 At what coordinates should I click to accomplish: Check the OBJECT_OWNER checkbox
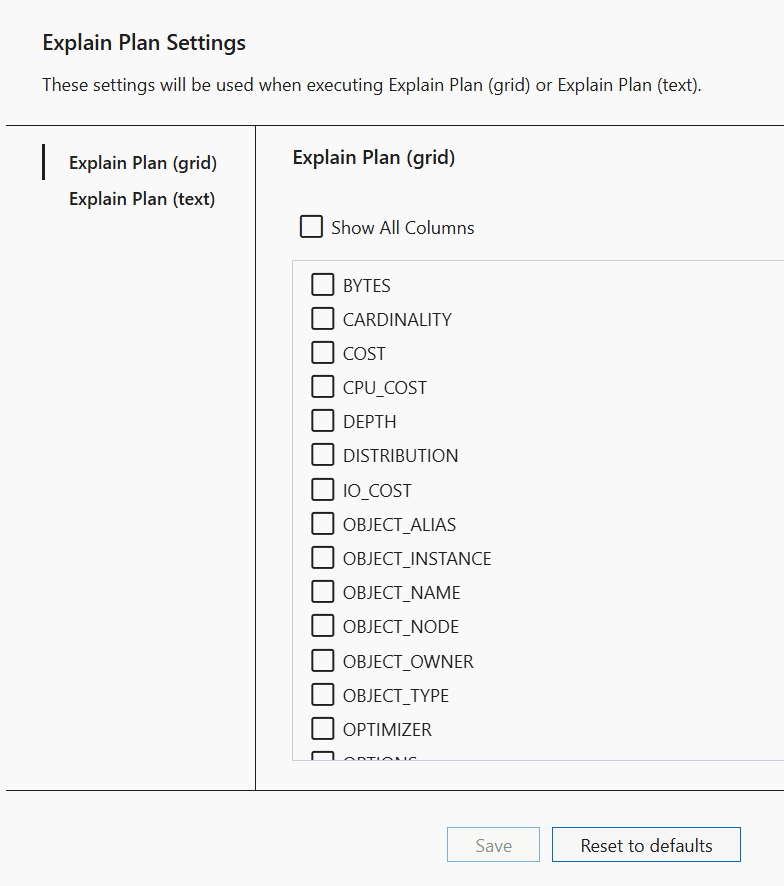pos(323,660)
